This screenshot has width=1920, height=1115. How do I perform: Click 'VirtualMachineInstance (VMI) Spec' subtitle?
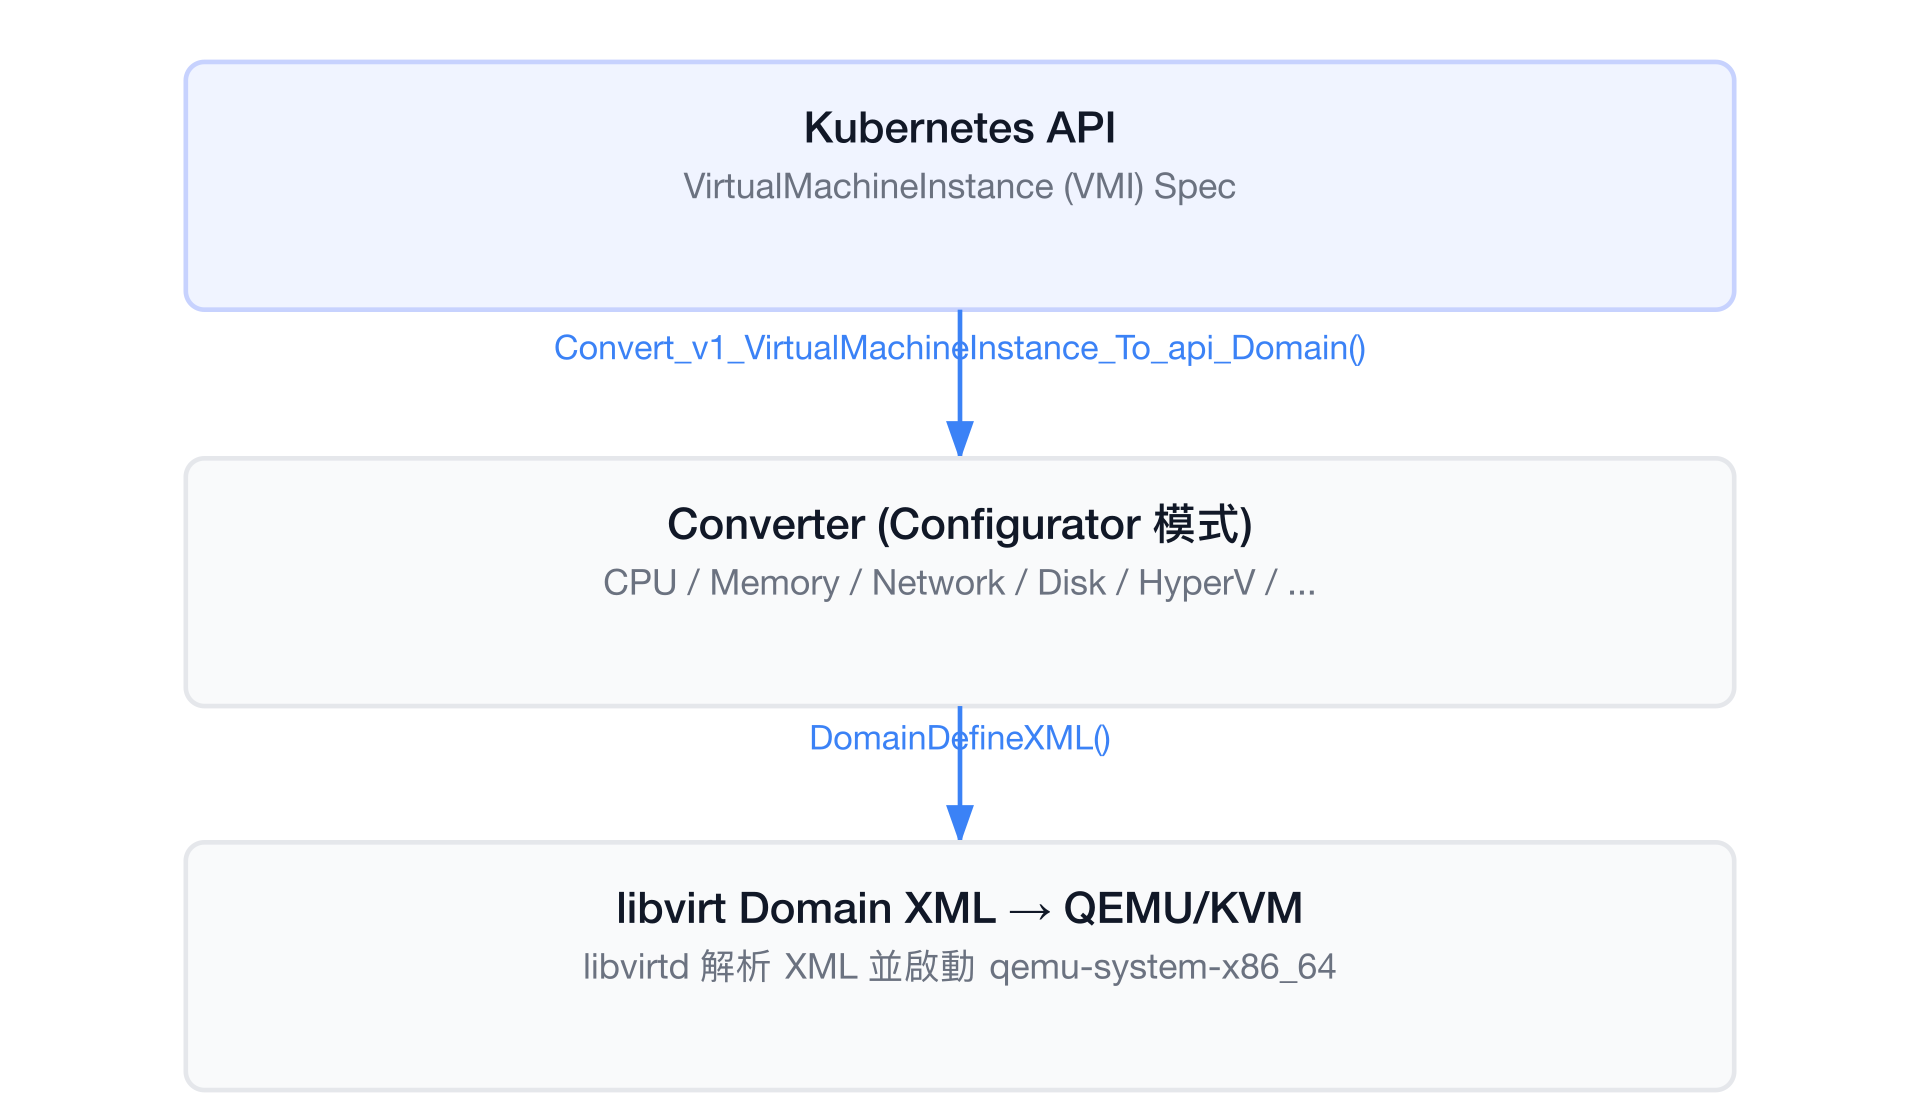pyautogui.click(x=959, y=187)
